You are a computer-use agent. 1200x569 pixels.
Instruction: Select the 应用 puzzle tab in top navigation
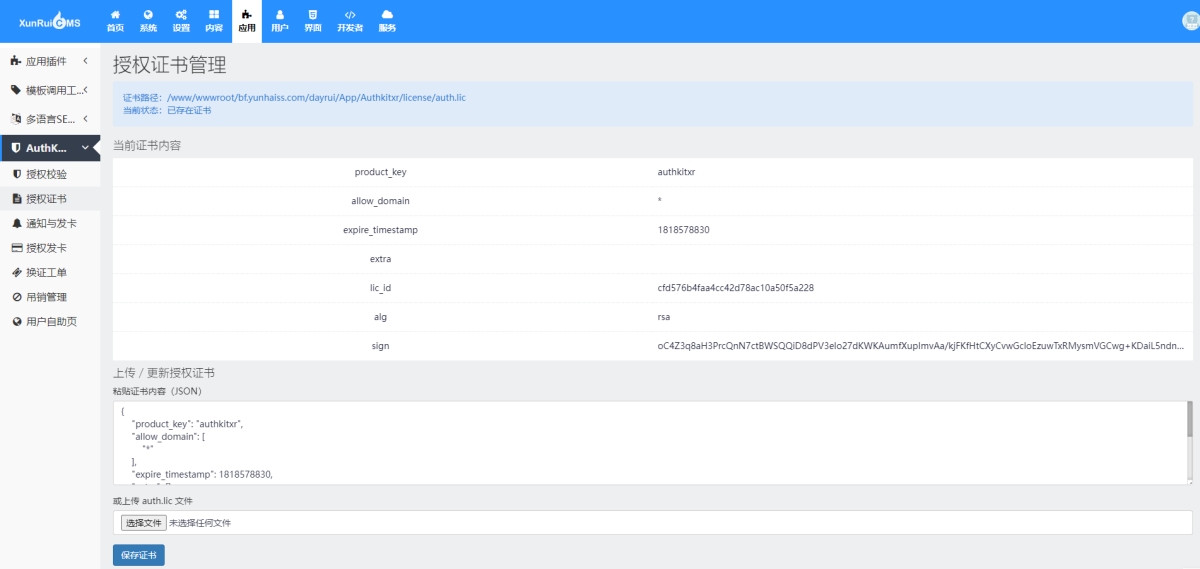(247, 21)
